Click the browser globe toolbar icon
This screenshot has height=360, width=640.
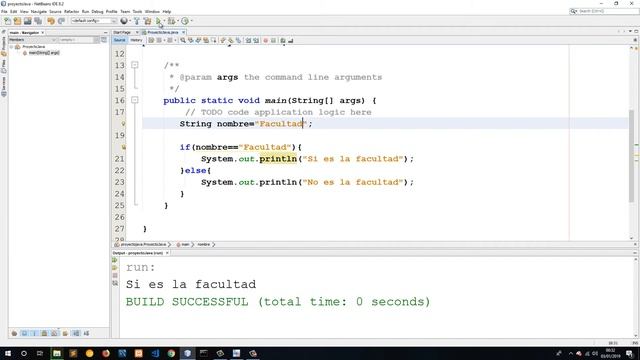[124, 21]
